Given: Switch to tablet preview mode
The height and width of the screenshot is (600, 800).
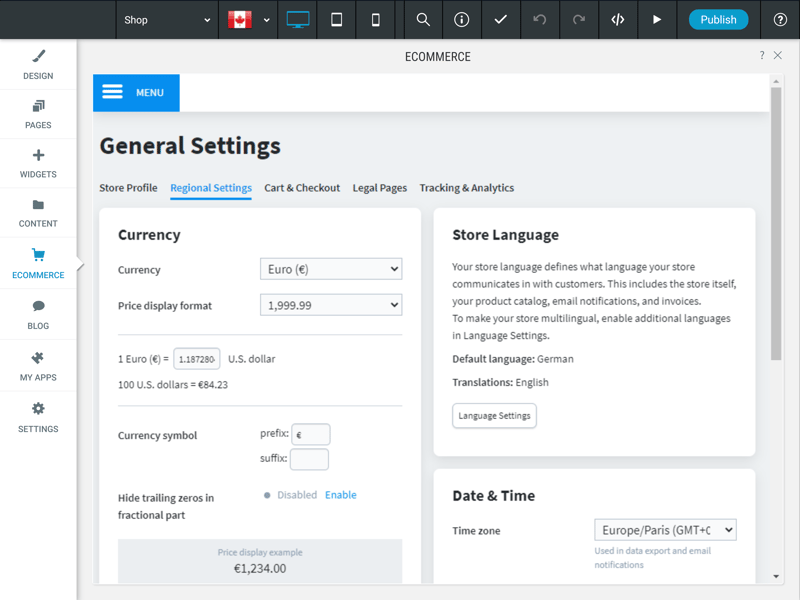Looking at the screenshot, I should point(337,19).
